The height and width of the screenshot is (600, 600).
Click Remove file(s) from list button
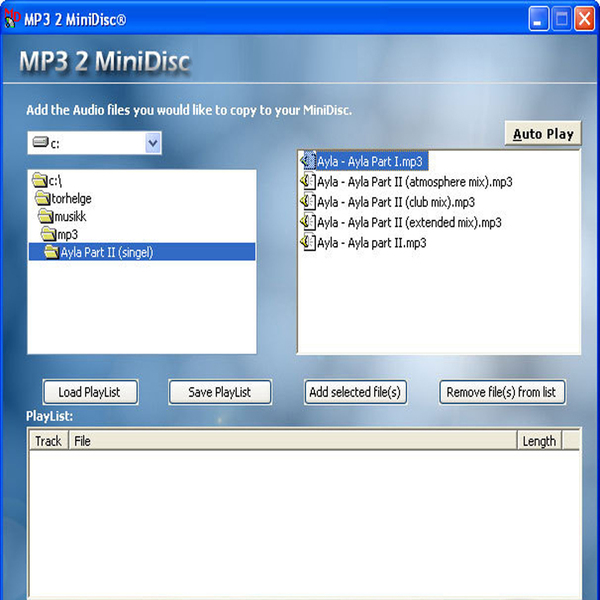click(502, 392)
